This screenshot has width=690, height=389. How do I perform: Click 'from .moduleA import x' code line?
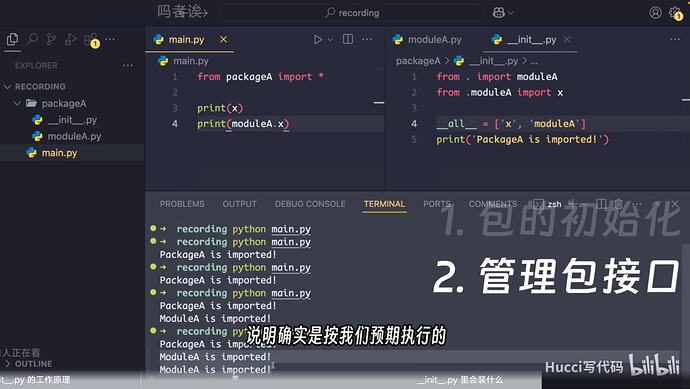499,93
